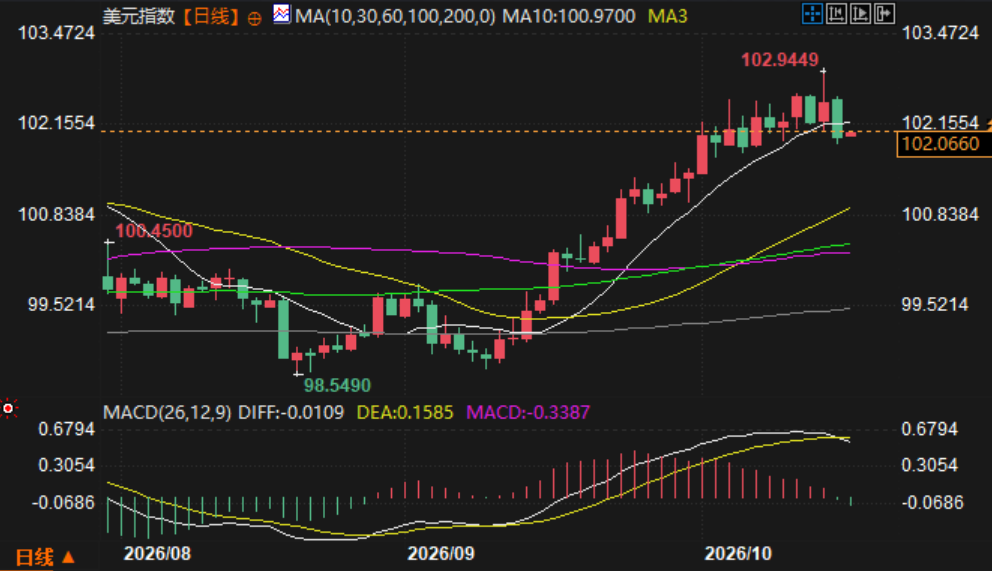Viewport: 992px width, 571px height.
Task: Click the orange crosshair circle icon after 日线
Action: coord(254,19)
